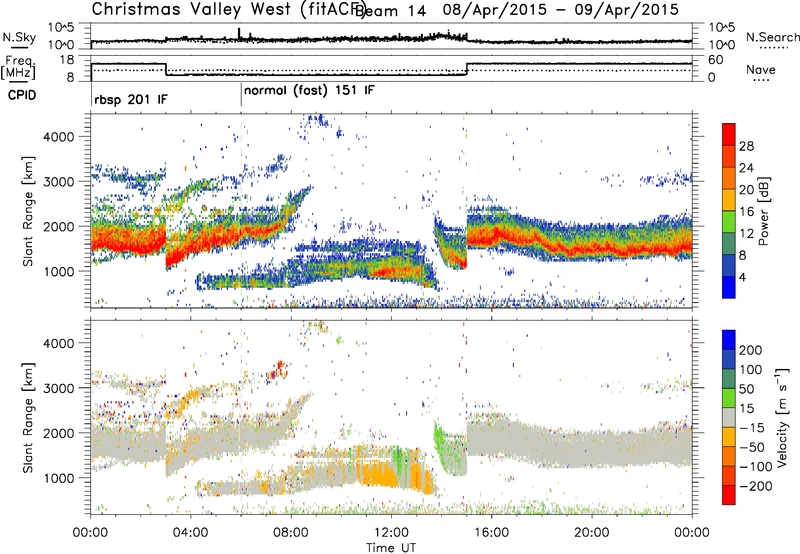
Task: Click the 'Beam 14' label
Action: [390, 11]
